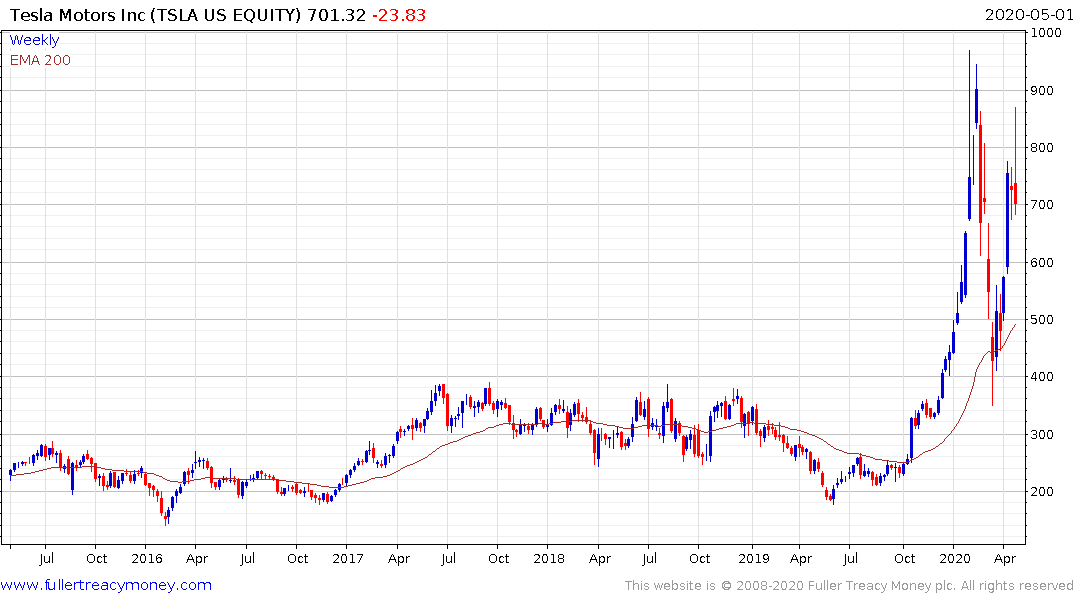Click the 2019 year axis label
1075x600 pixels.
coord(753,558)
